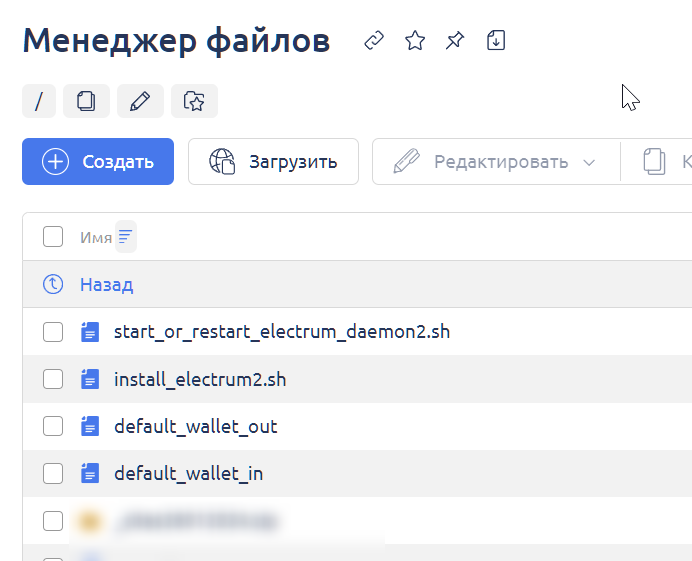Select the default_wallet_out checkbox

coord(53,426)
